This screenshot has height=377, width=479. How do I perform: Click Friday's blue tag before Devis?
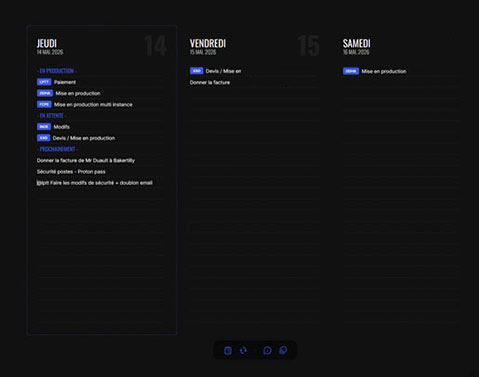(x=196, y=71)
